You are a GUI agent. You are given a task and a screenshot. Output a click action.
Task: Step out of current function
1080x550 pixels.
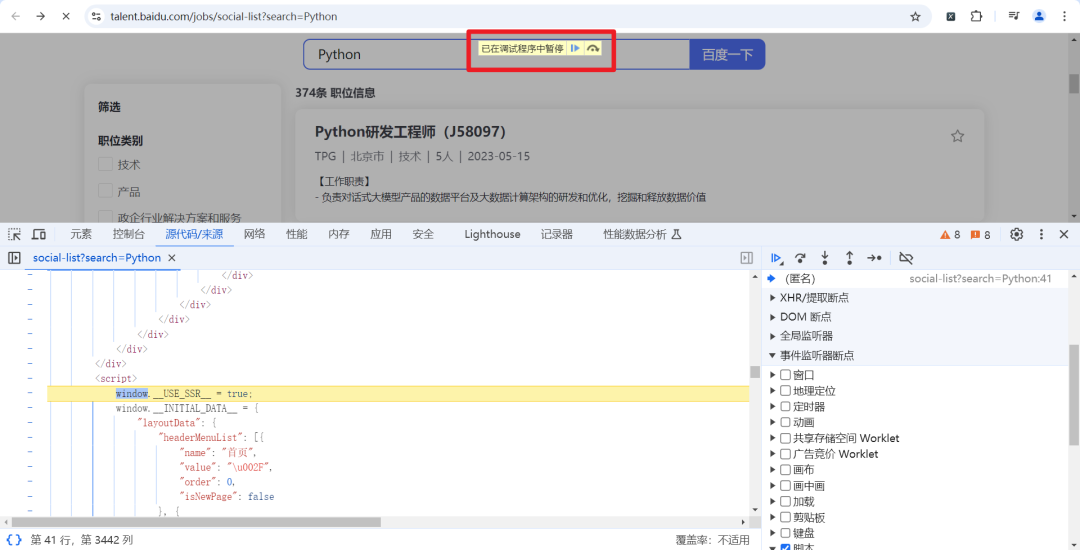coord(849,258)
